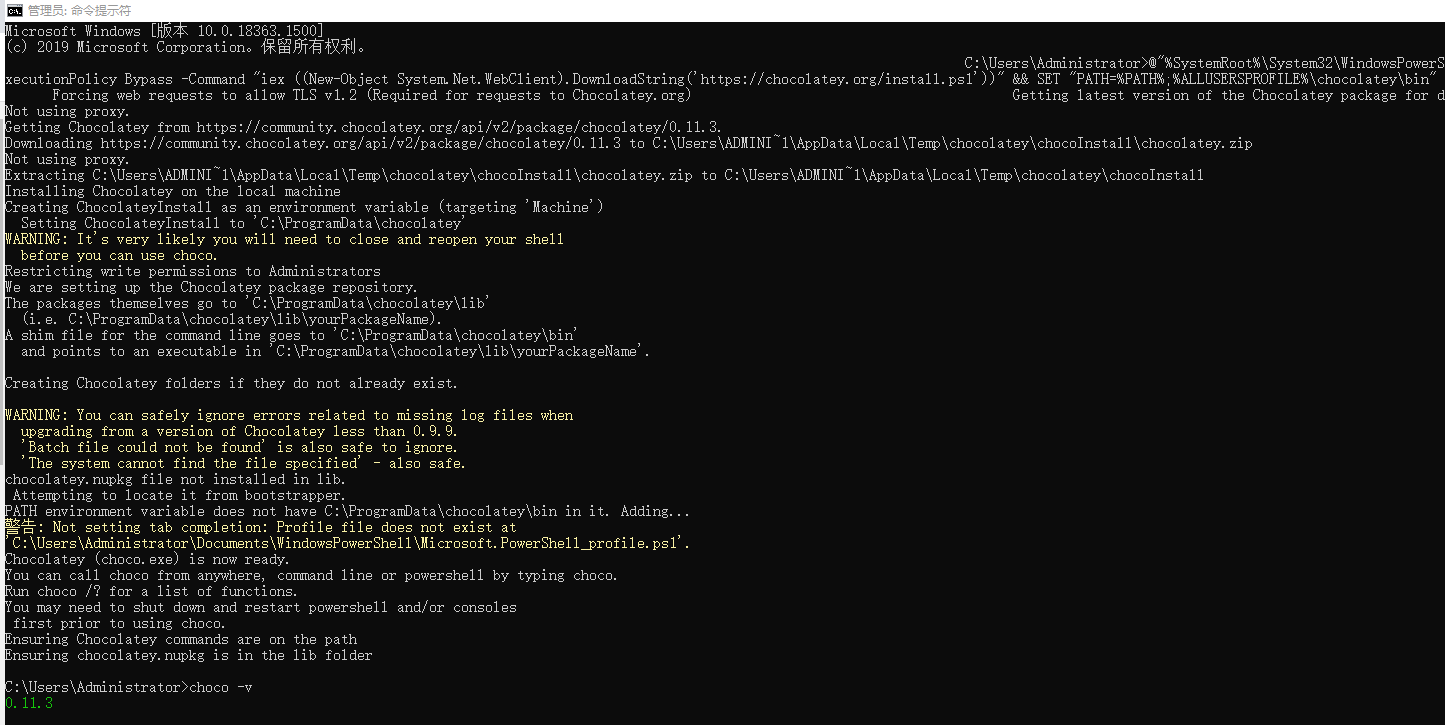
Task: Click the 'Restricting write permissions to Administrators' line
Action: (192, 271)
